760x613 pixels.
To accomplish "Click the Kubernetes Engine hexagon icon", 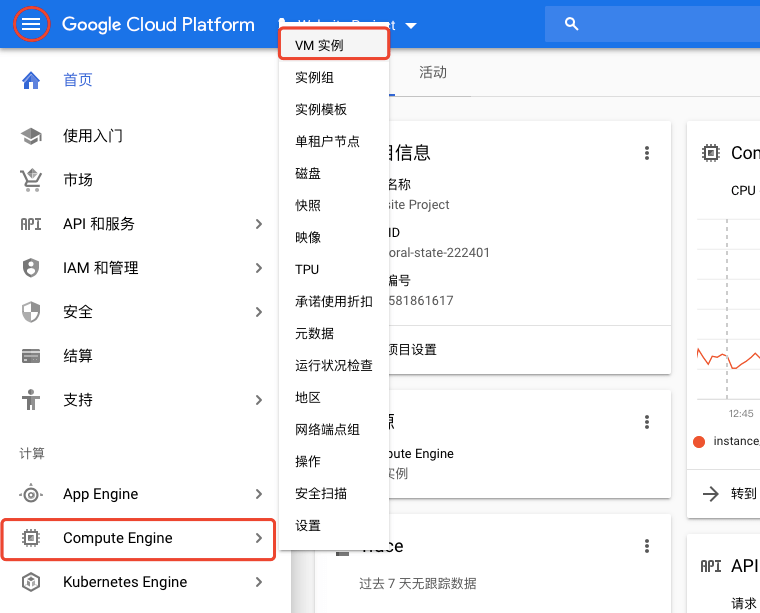I will [31, 582].
